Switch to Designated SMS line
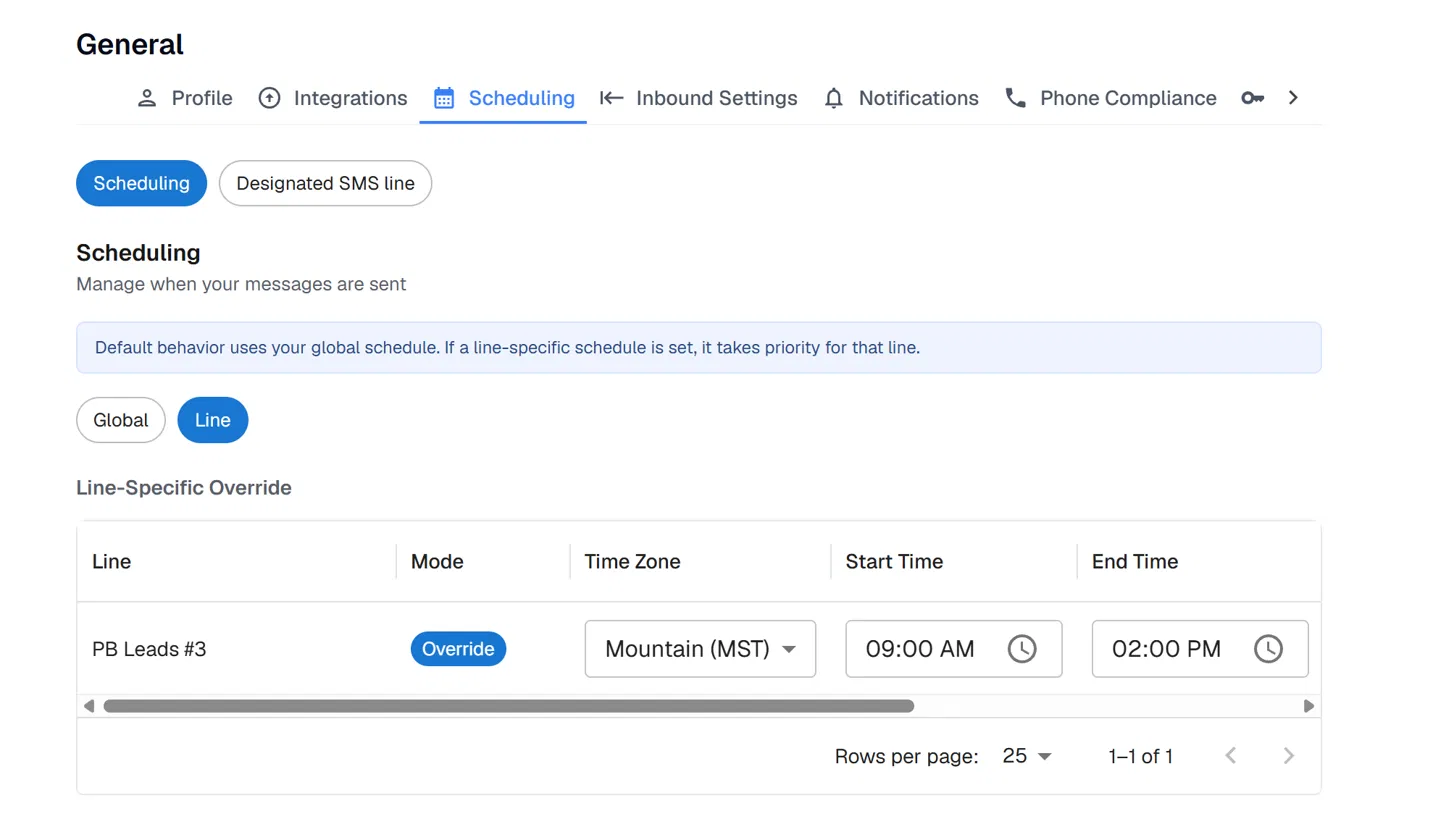The height and width of the screenshot is (840, 1433). coord(325,184)
